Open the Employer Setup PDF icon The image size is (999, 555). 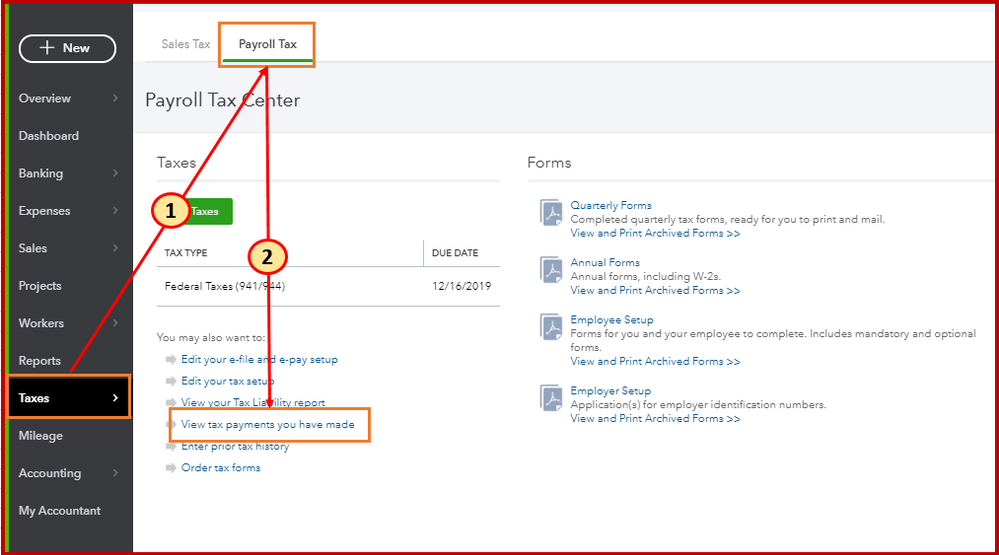coord(551,398)
